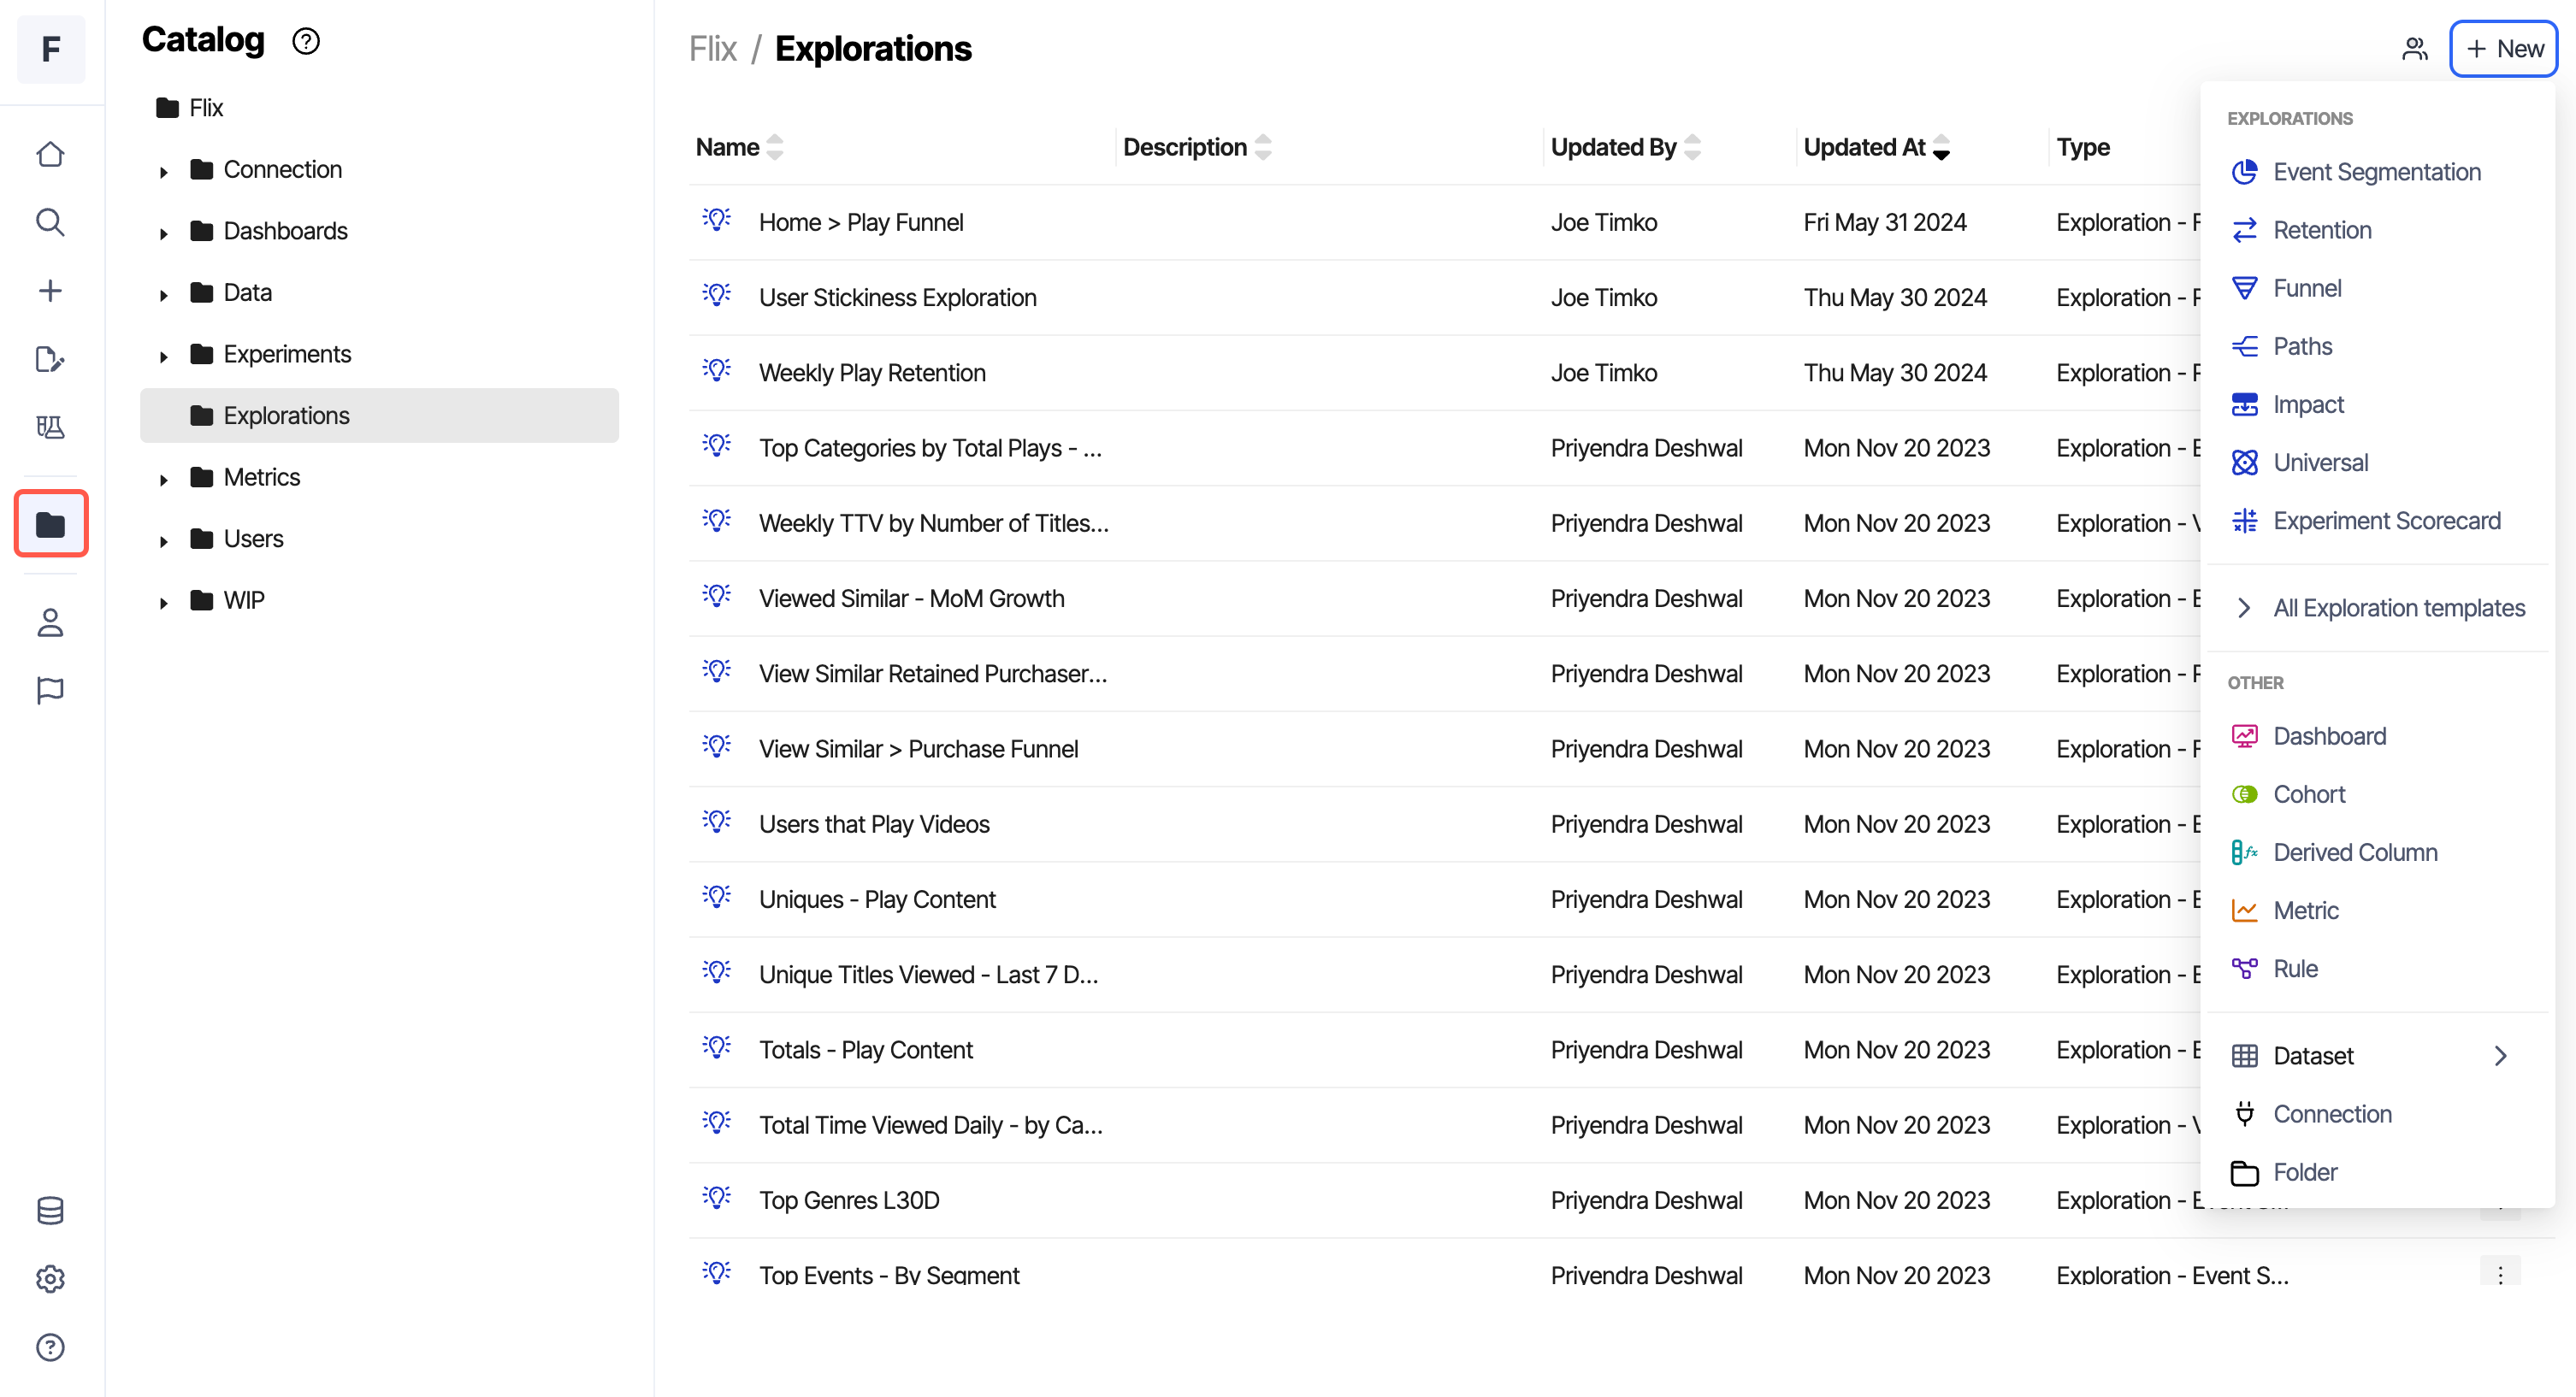The height and width of the screenshot is (1397, 2576).
Task: Select Explorations folder in catalog tree
Action: click(379, 415)
